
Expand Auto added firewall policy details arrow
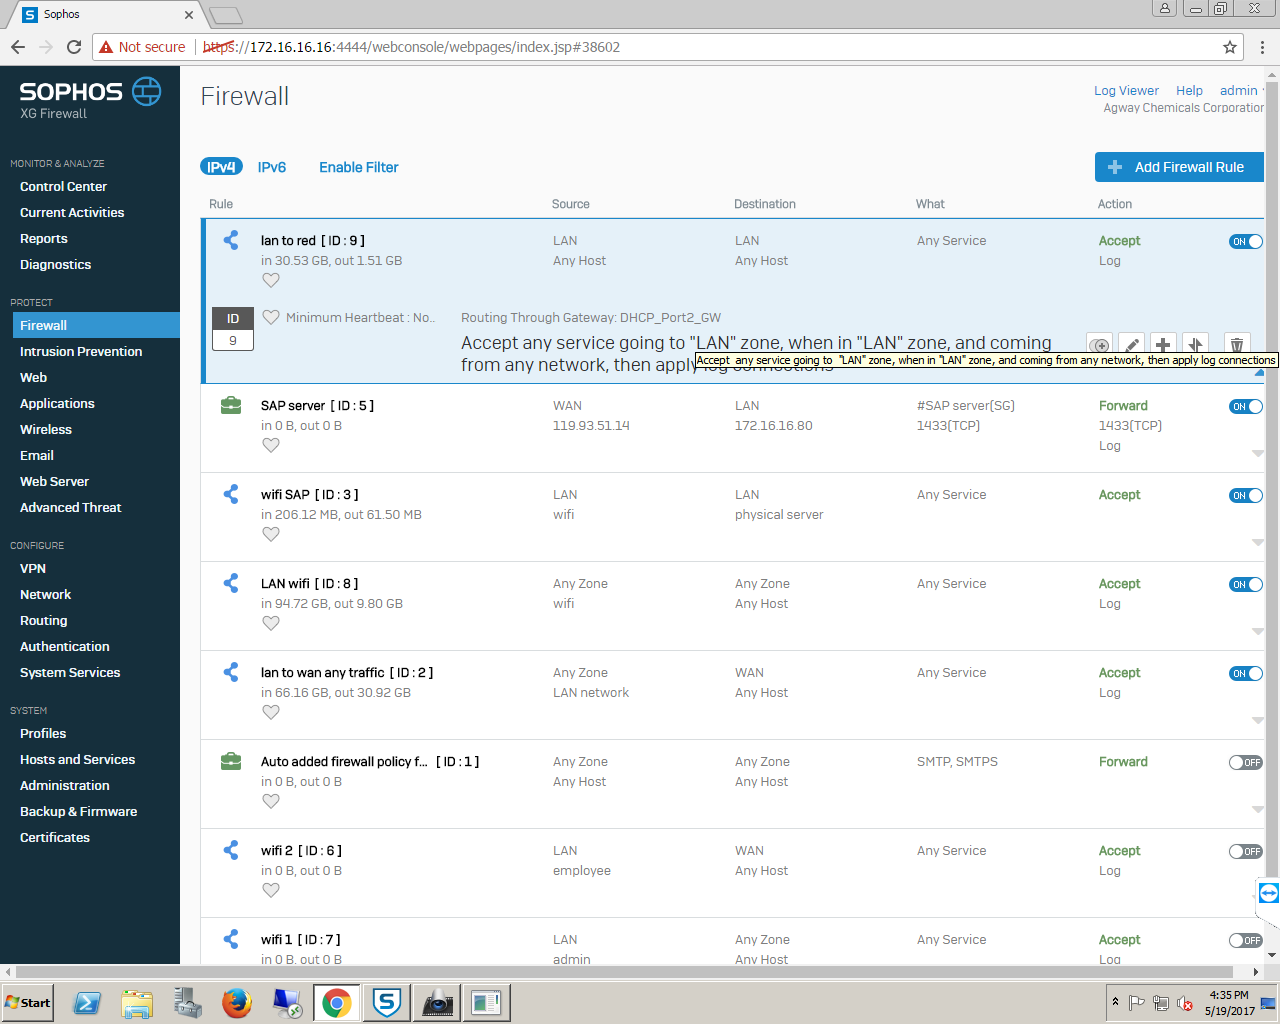1258,809
